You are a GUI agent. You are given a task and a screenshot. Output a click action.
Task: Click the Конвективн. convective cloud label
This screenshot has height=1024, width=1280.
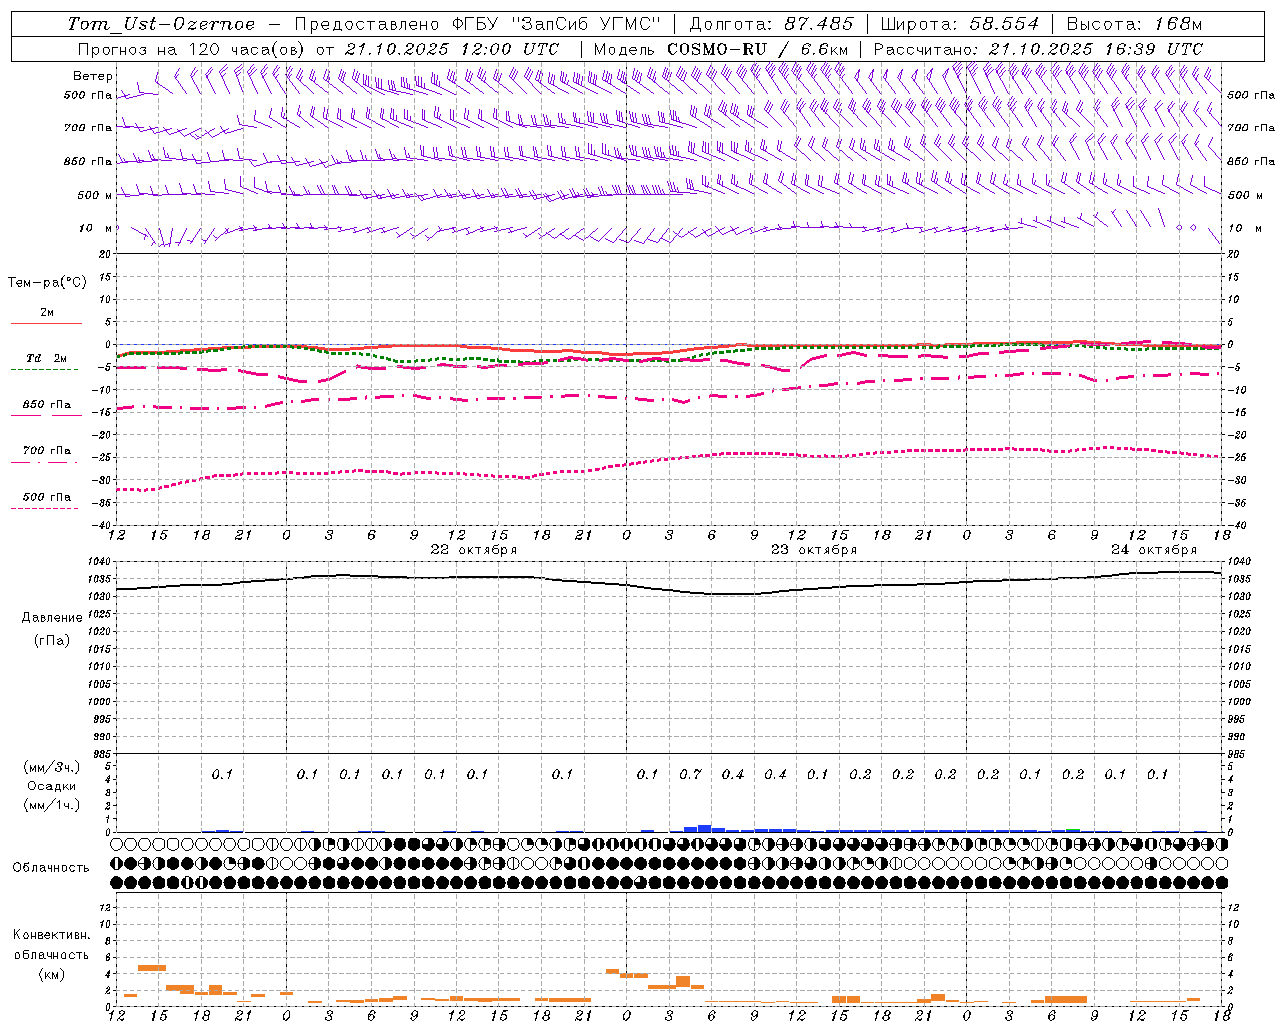click(x=51, y=935)
